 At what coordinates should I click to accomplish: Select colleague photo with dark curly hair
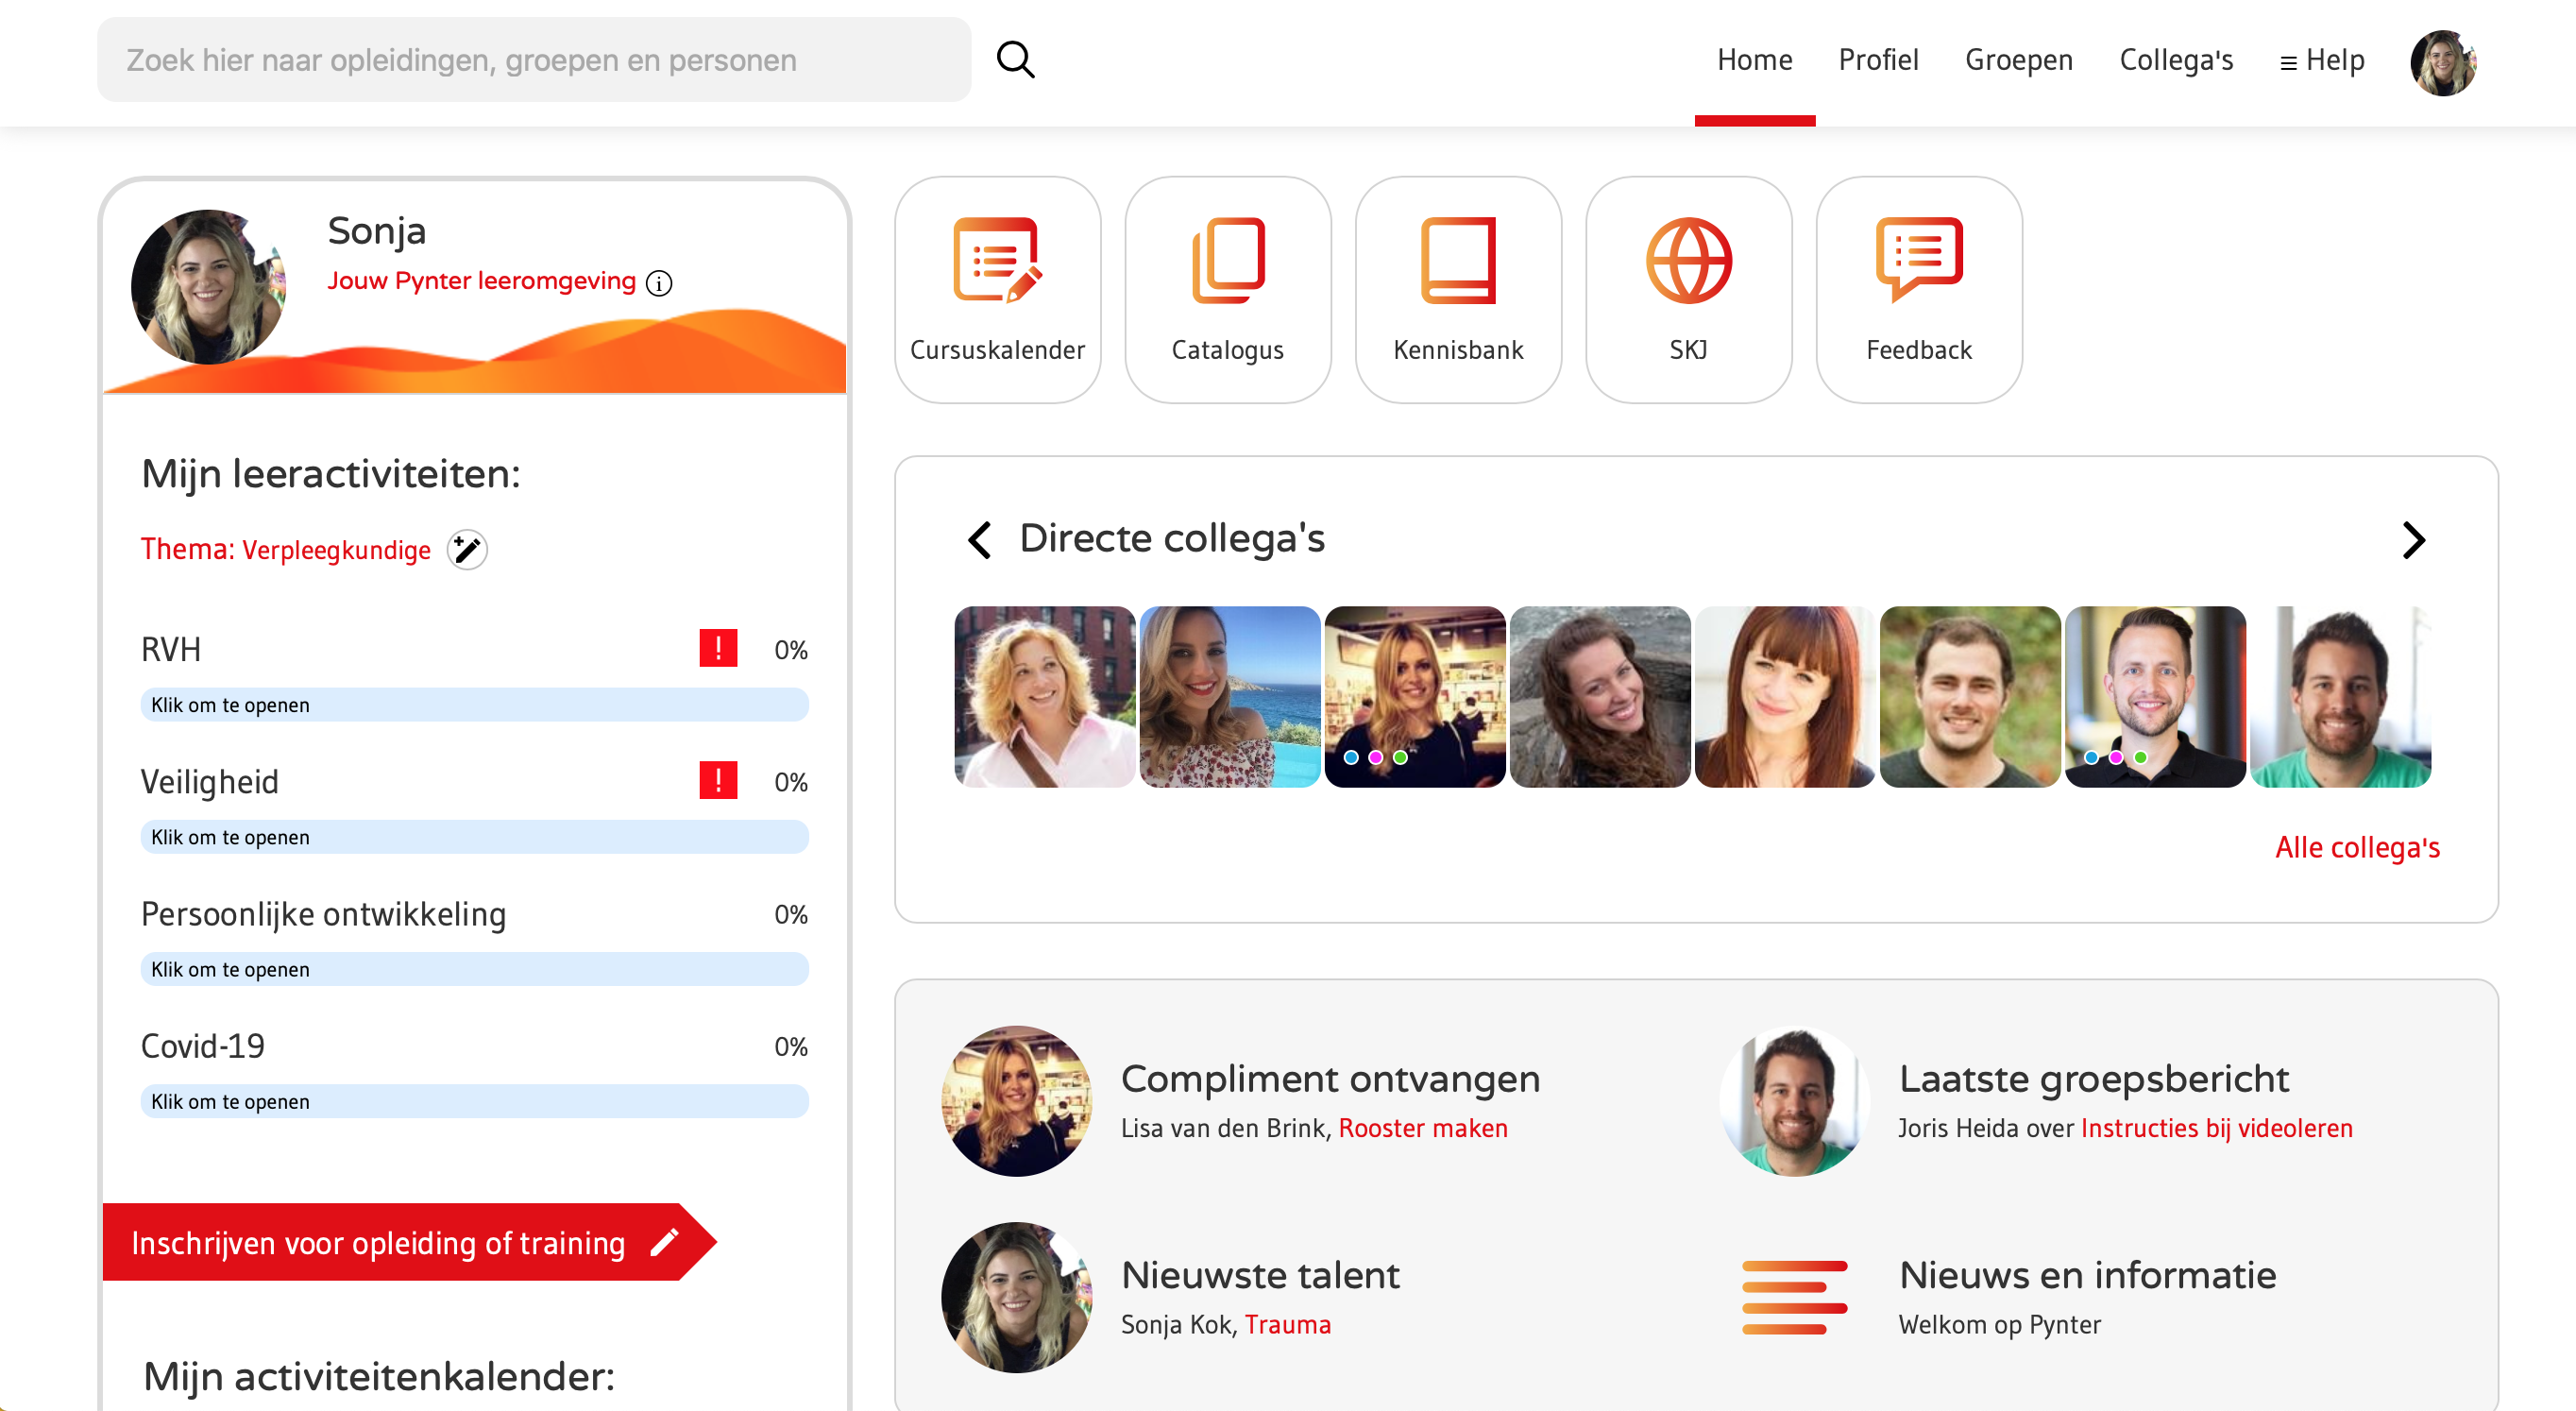[x=1600, y=697]
